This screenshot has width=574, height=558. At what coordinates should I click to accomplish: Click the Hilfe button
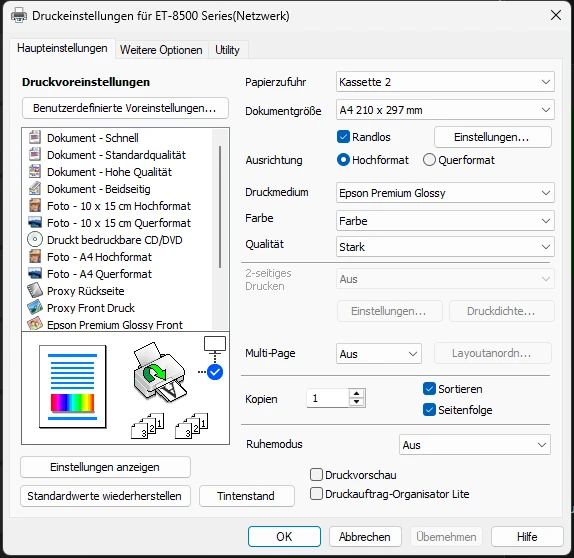coord(527,537)
